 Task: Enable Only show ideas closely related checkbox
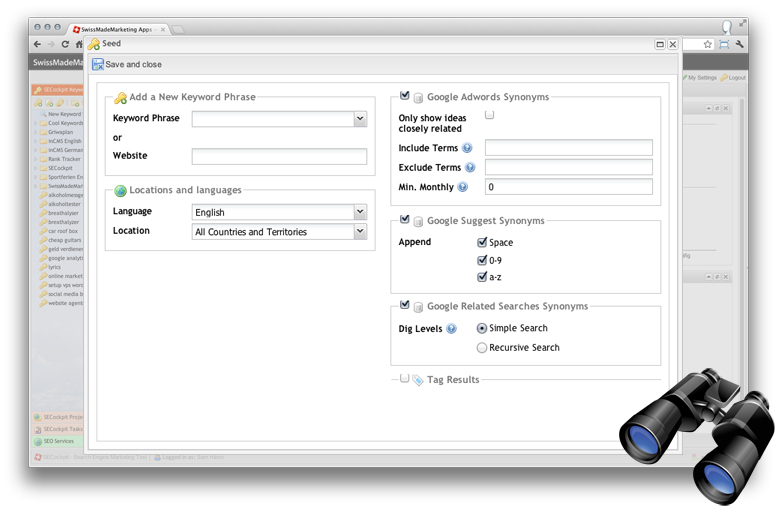click(490, 115)
